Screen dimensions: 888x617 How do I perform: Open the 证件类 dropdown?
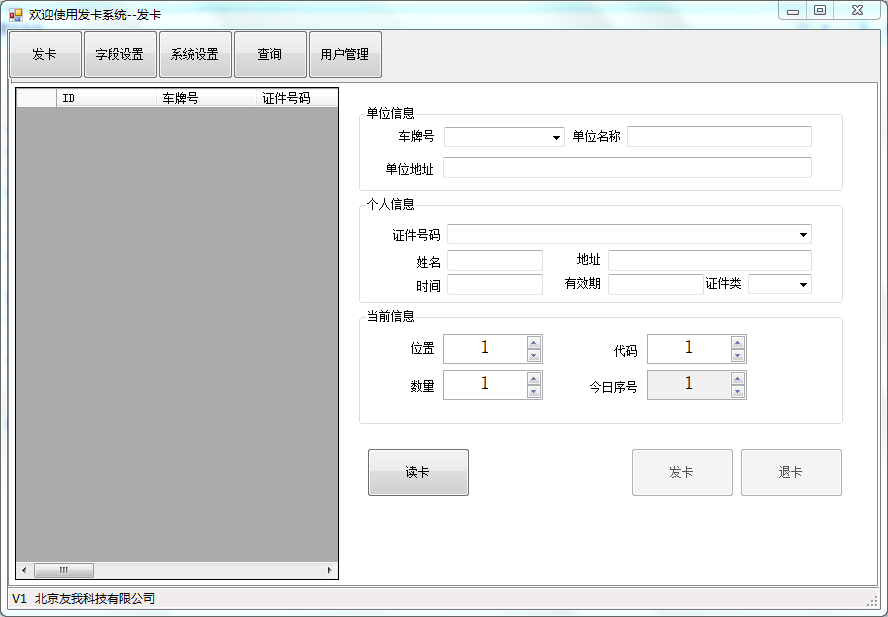pyautogui.click(x=801, y=284)
